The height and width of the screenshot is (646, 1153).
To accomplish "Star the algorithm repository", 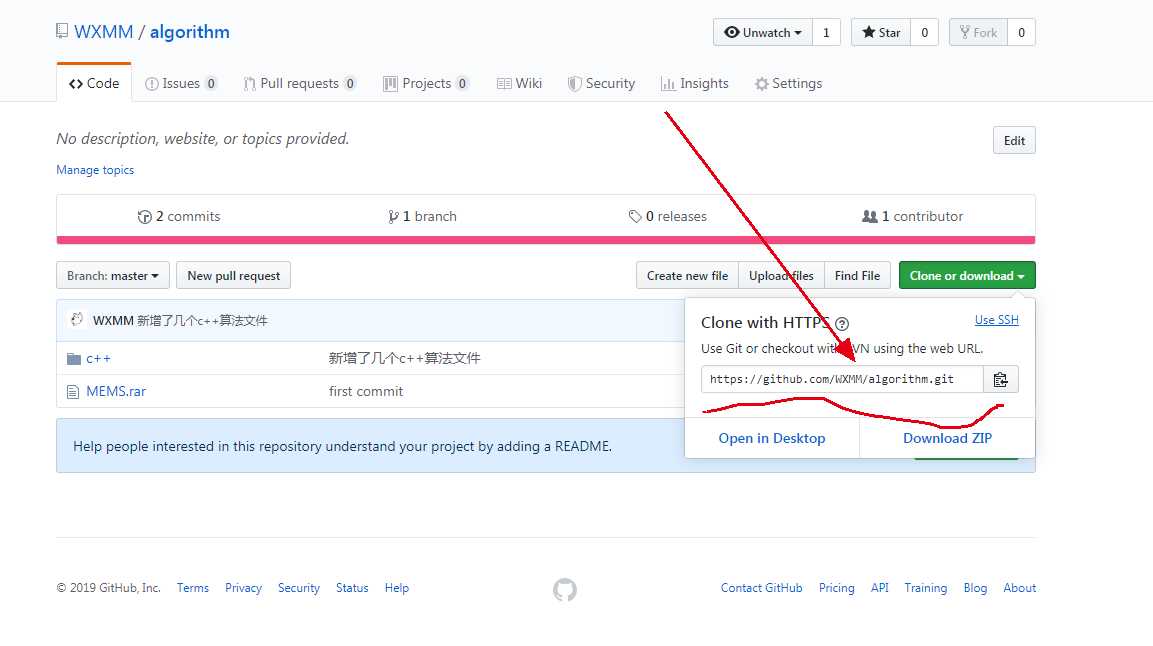I will point(881,32).
